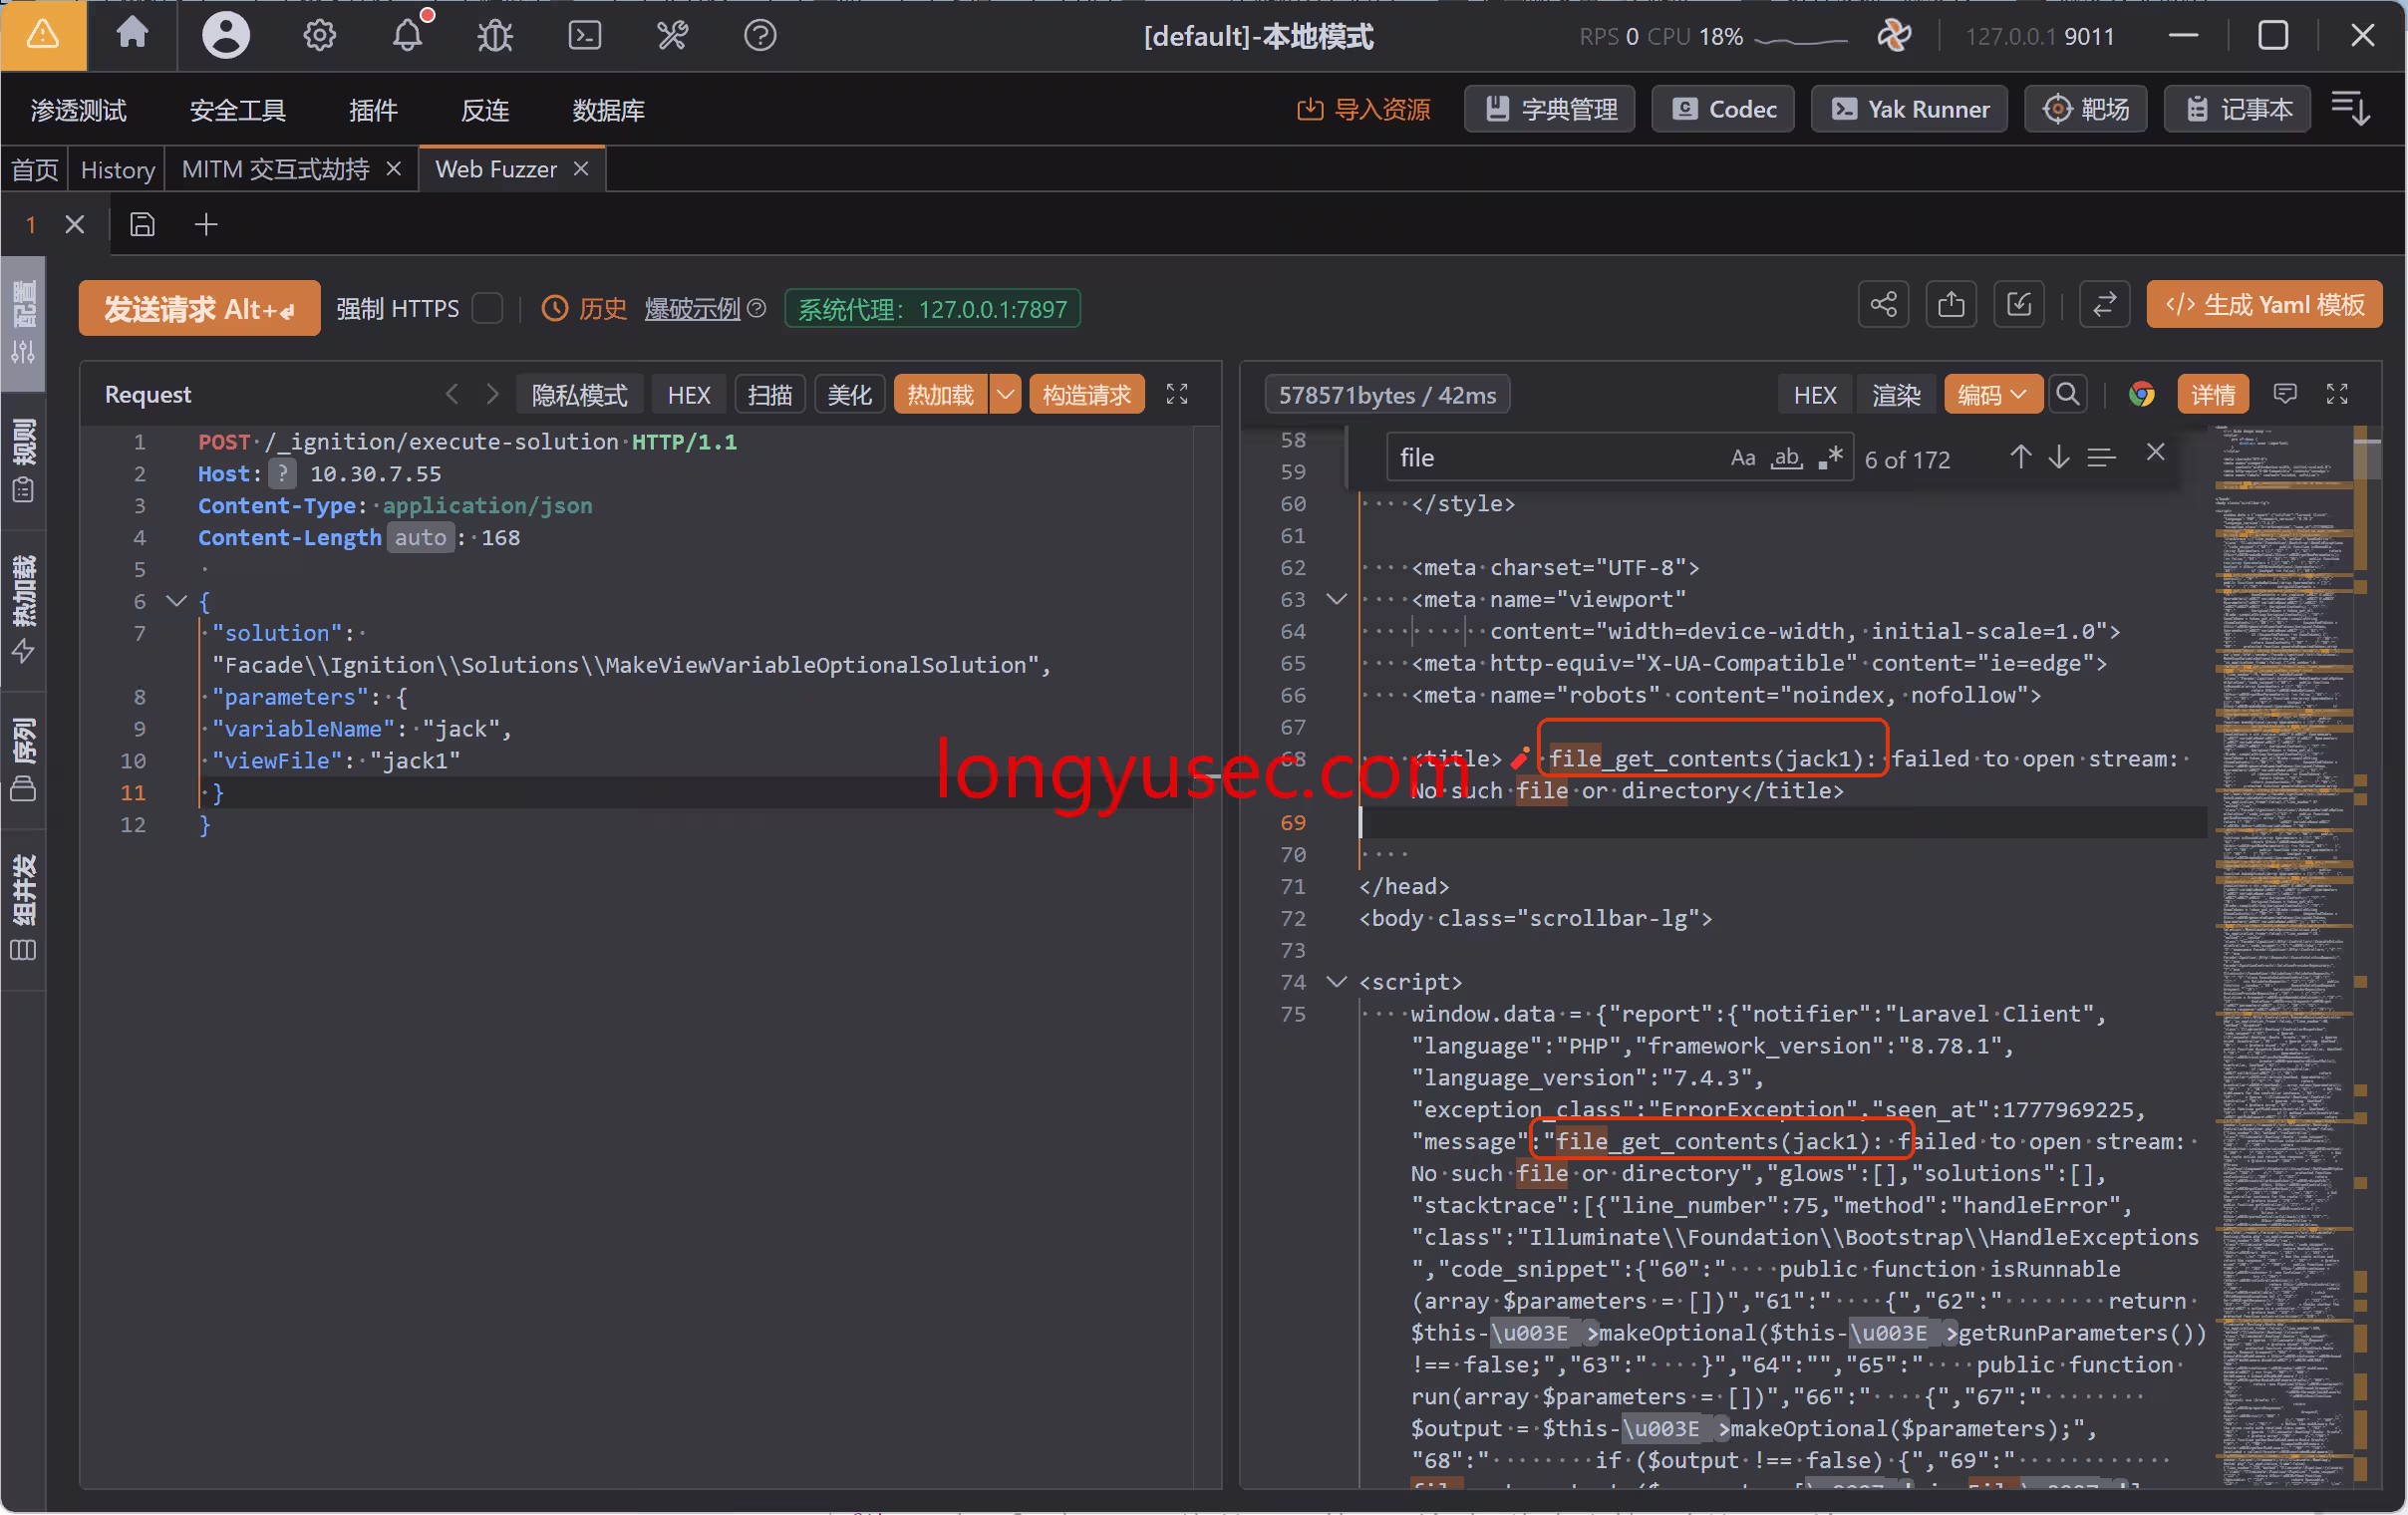
Task: Open the Codec tool
Action: (x=1725, y=108)
